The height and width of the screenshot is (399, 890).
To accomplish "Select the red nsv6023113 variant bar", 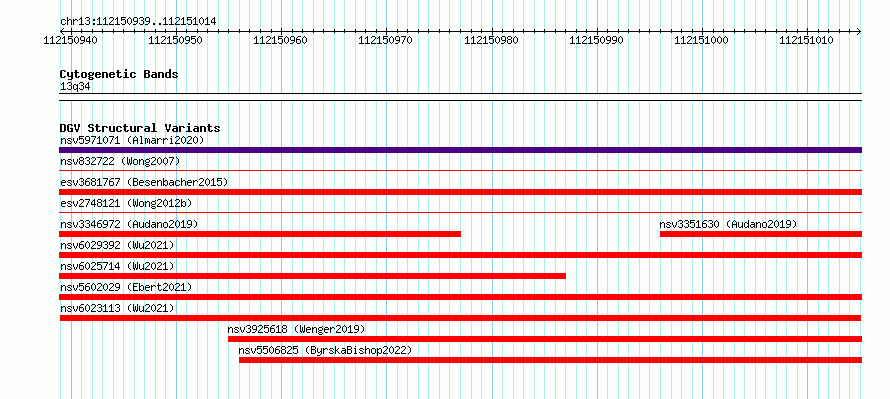I will point(460,318).
